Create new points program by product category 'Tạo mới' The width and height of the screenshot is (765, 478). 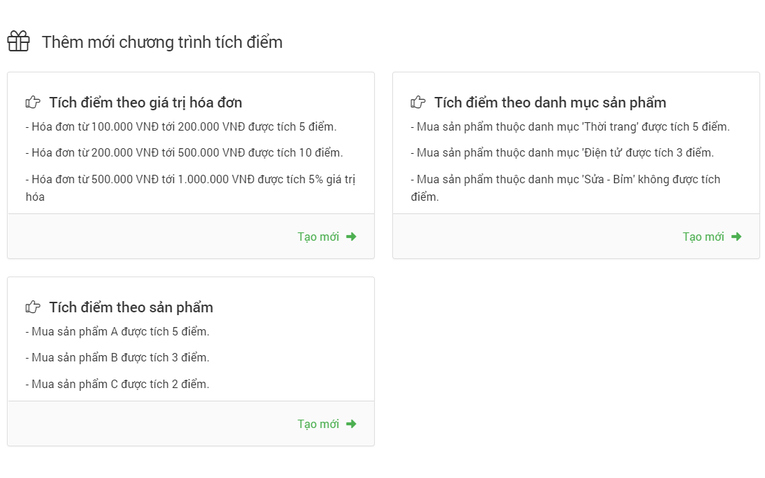point(703,237)
